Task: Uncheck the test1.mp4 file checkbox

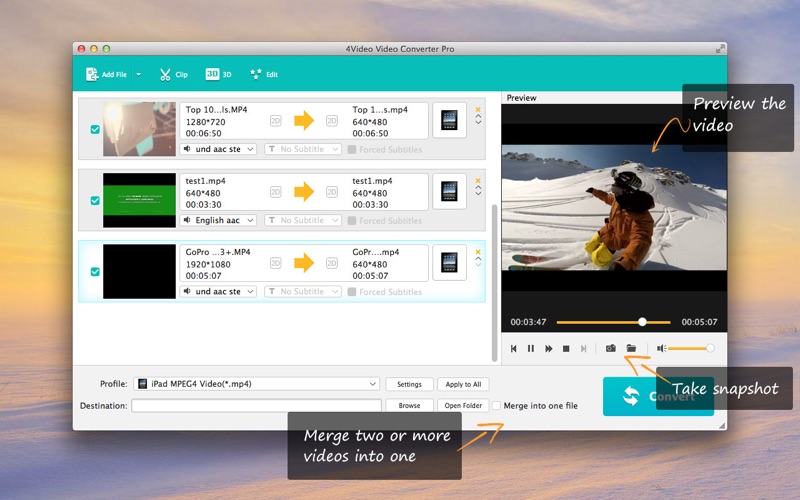Action: [95, 201]
